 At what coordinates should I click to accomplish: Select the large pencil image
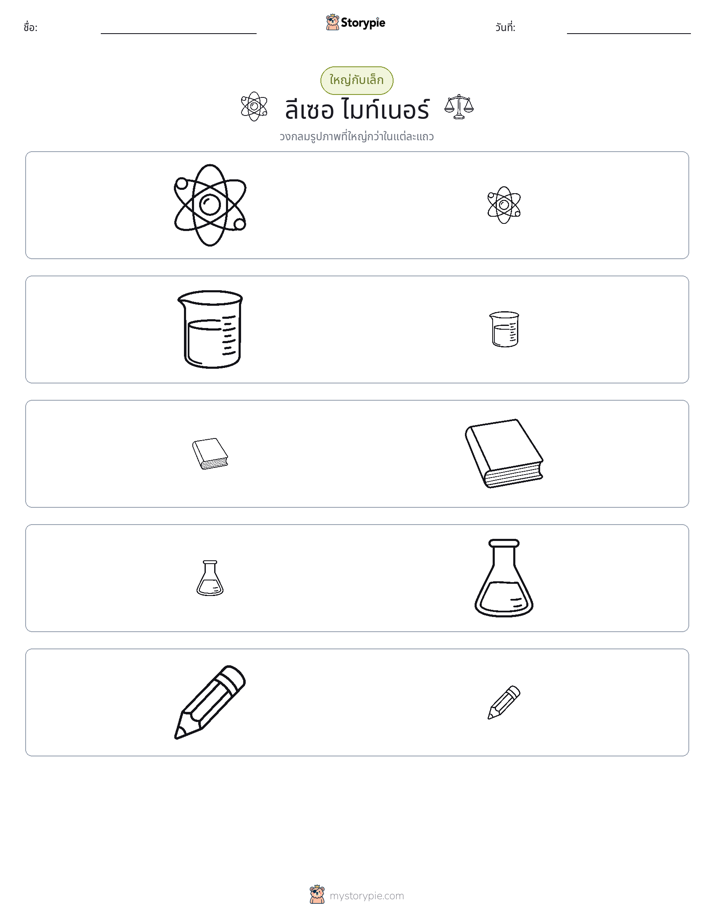point(210,702)
